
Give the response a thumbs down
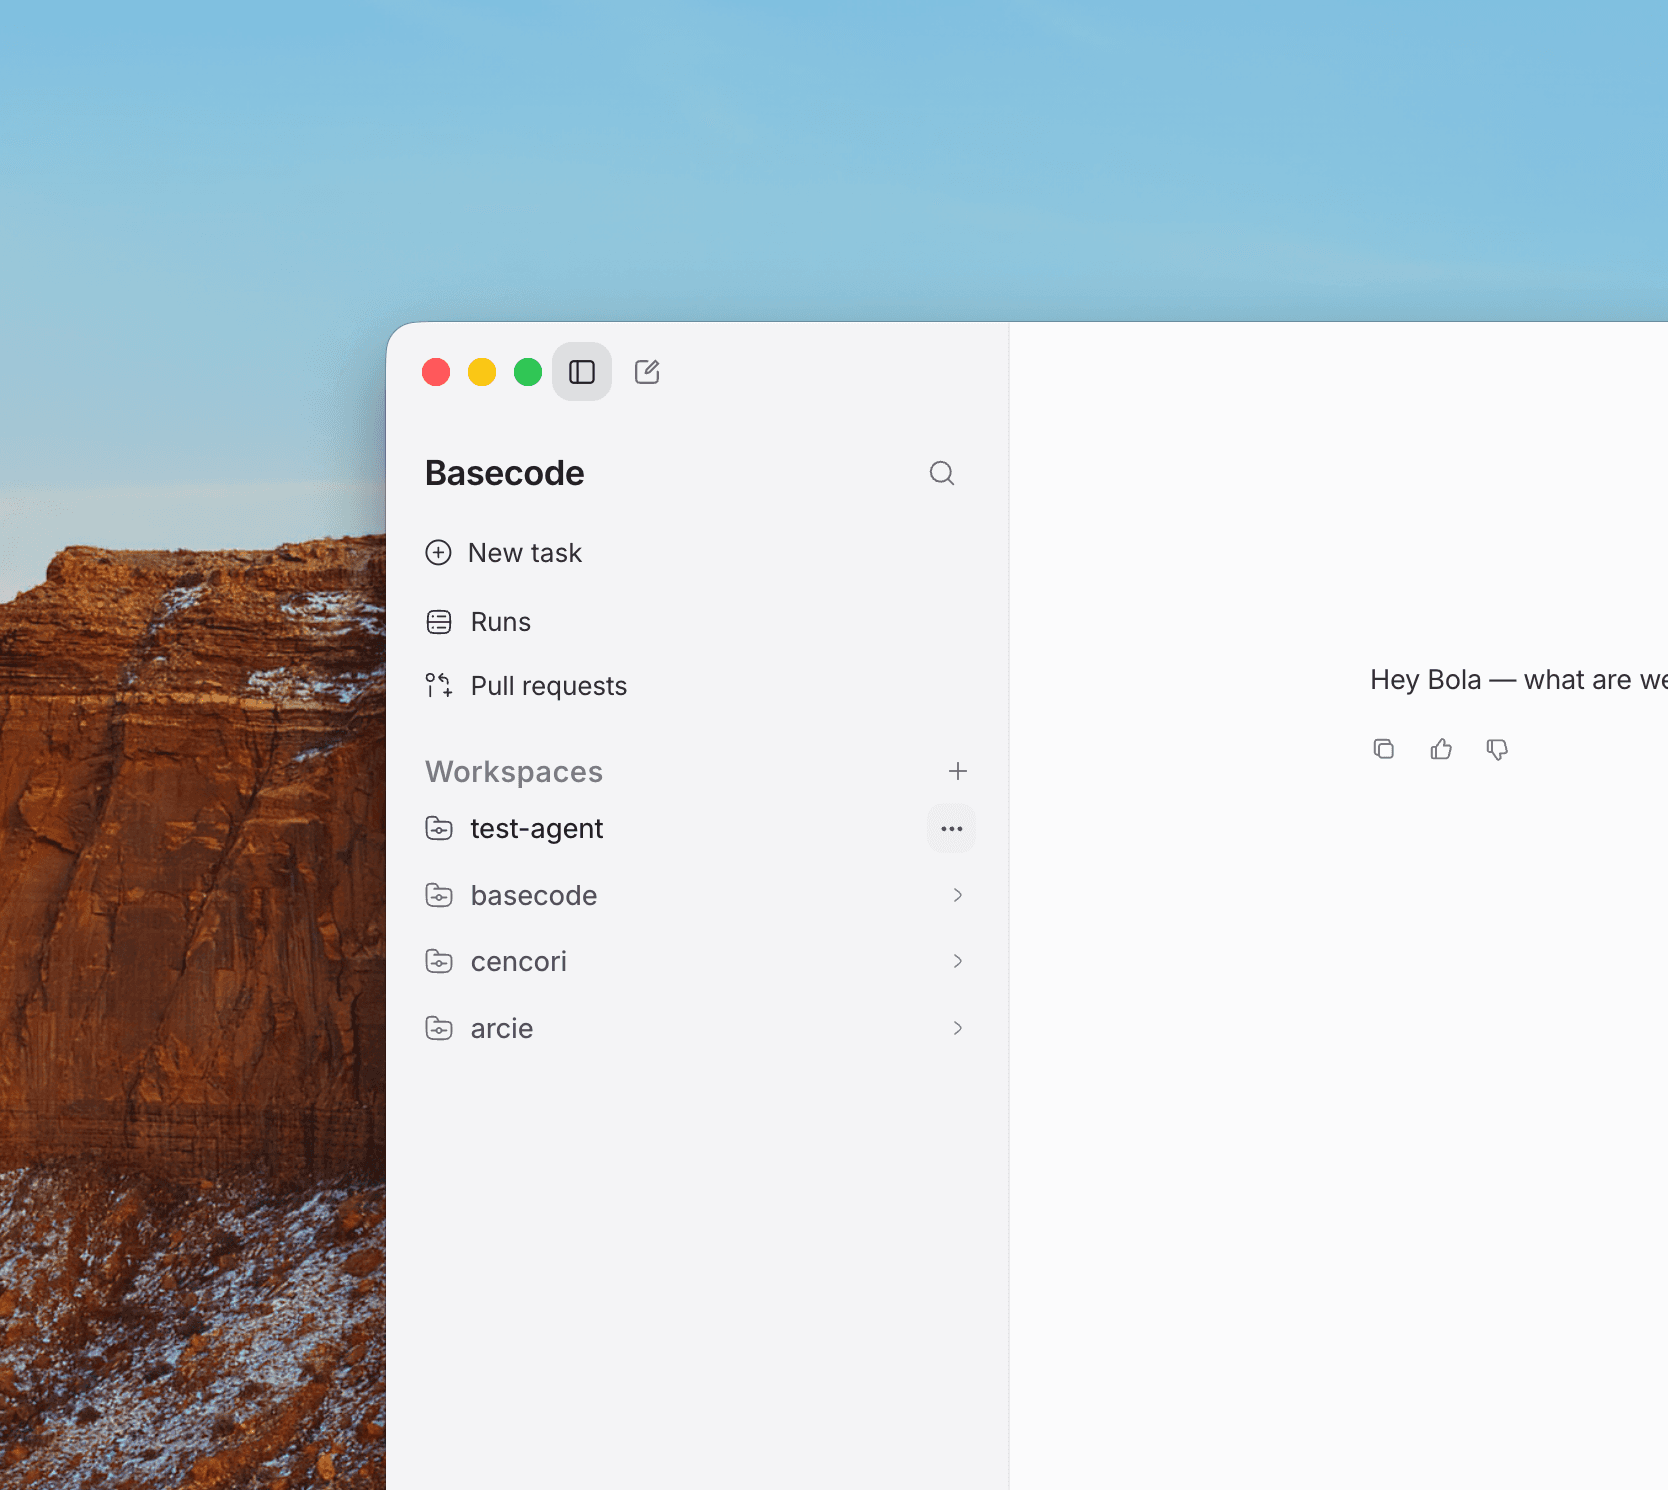click(1497, 749)
